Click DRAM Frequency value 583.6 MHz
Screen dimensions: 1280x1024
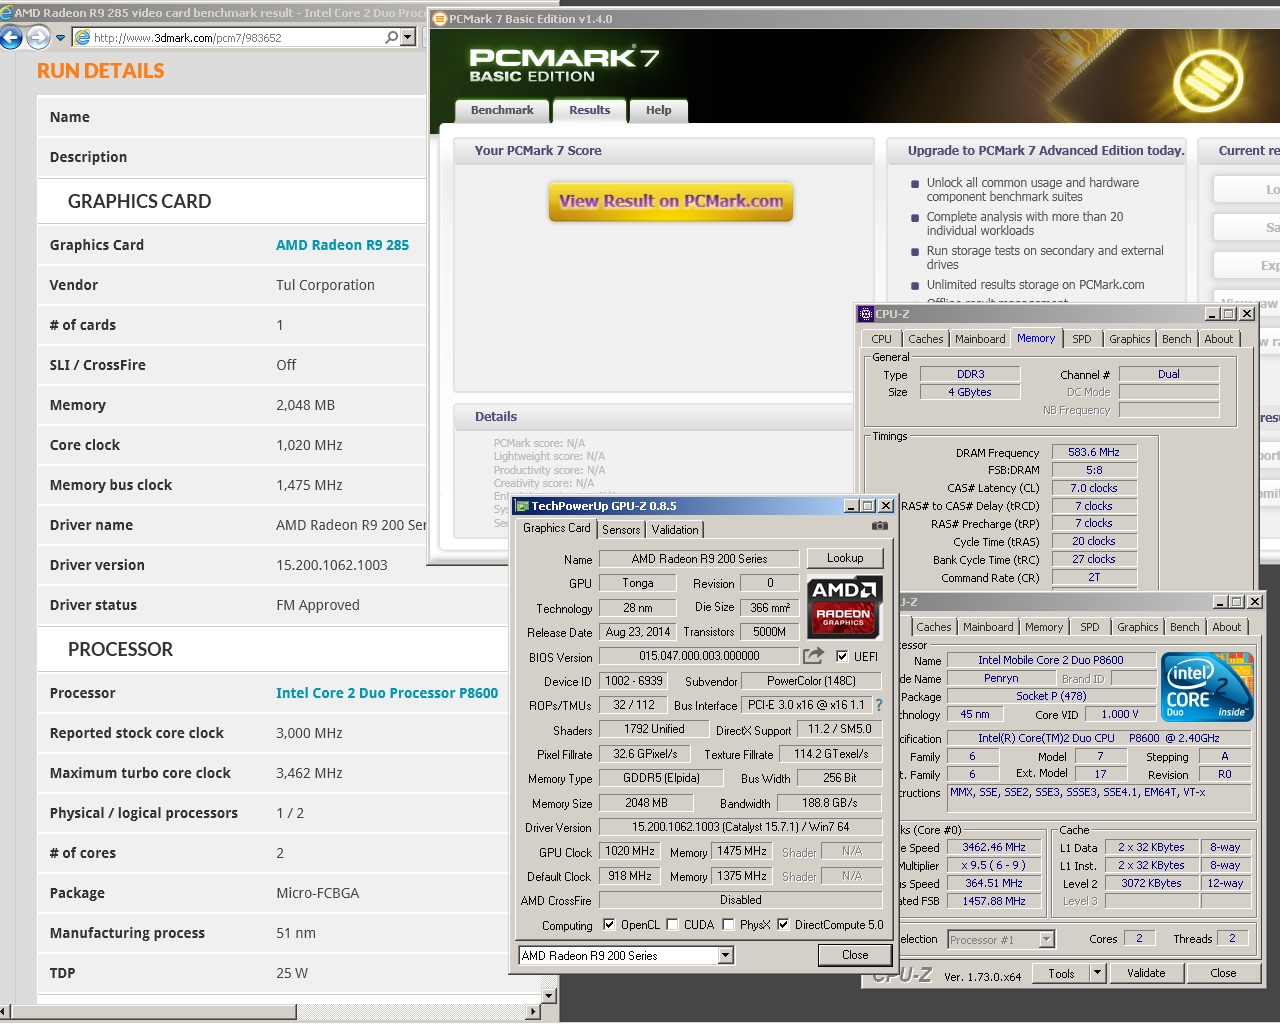(1094, 452)
